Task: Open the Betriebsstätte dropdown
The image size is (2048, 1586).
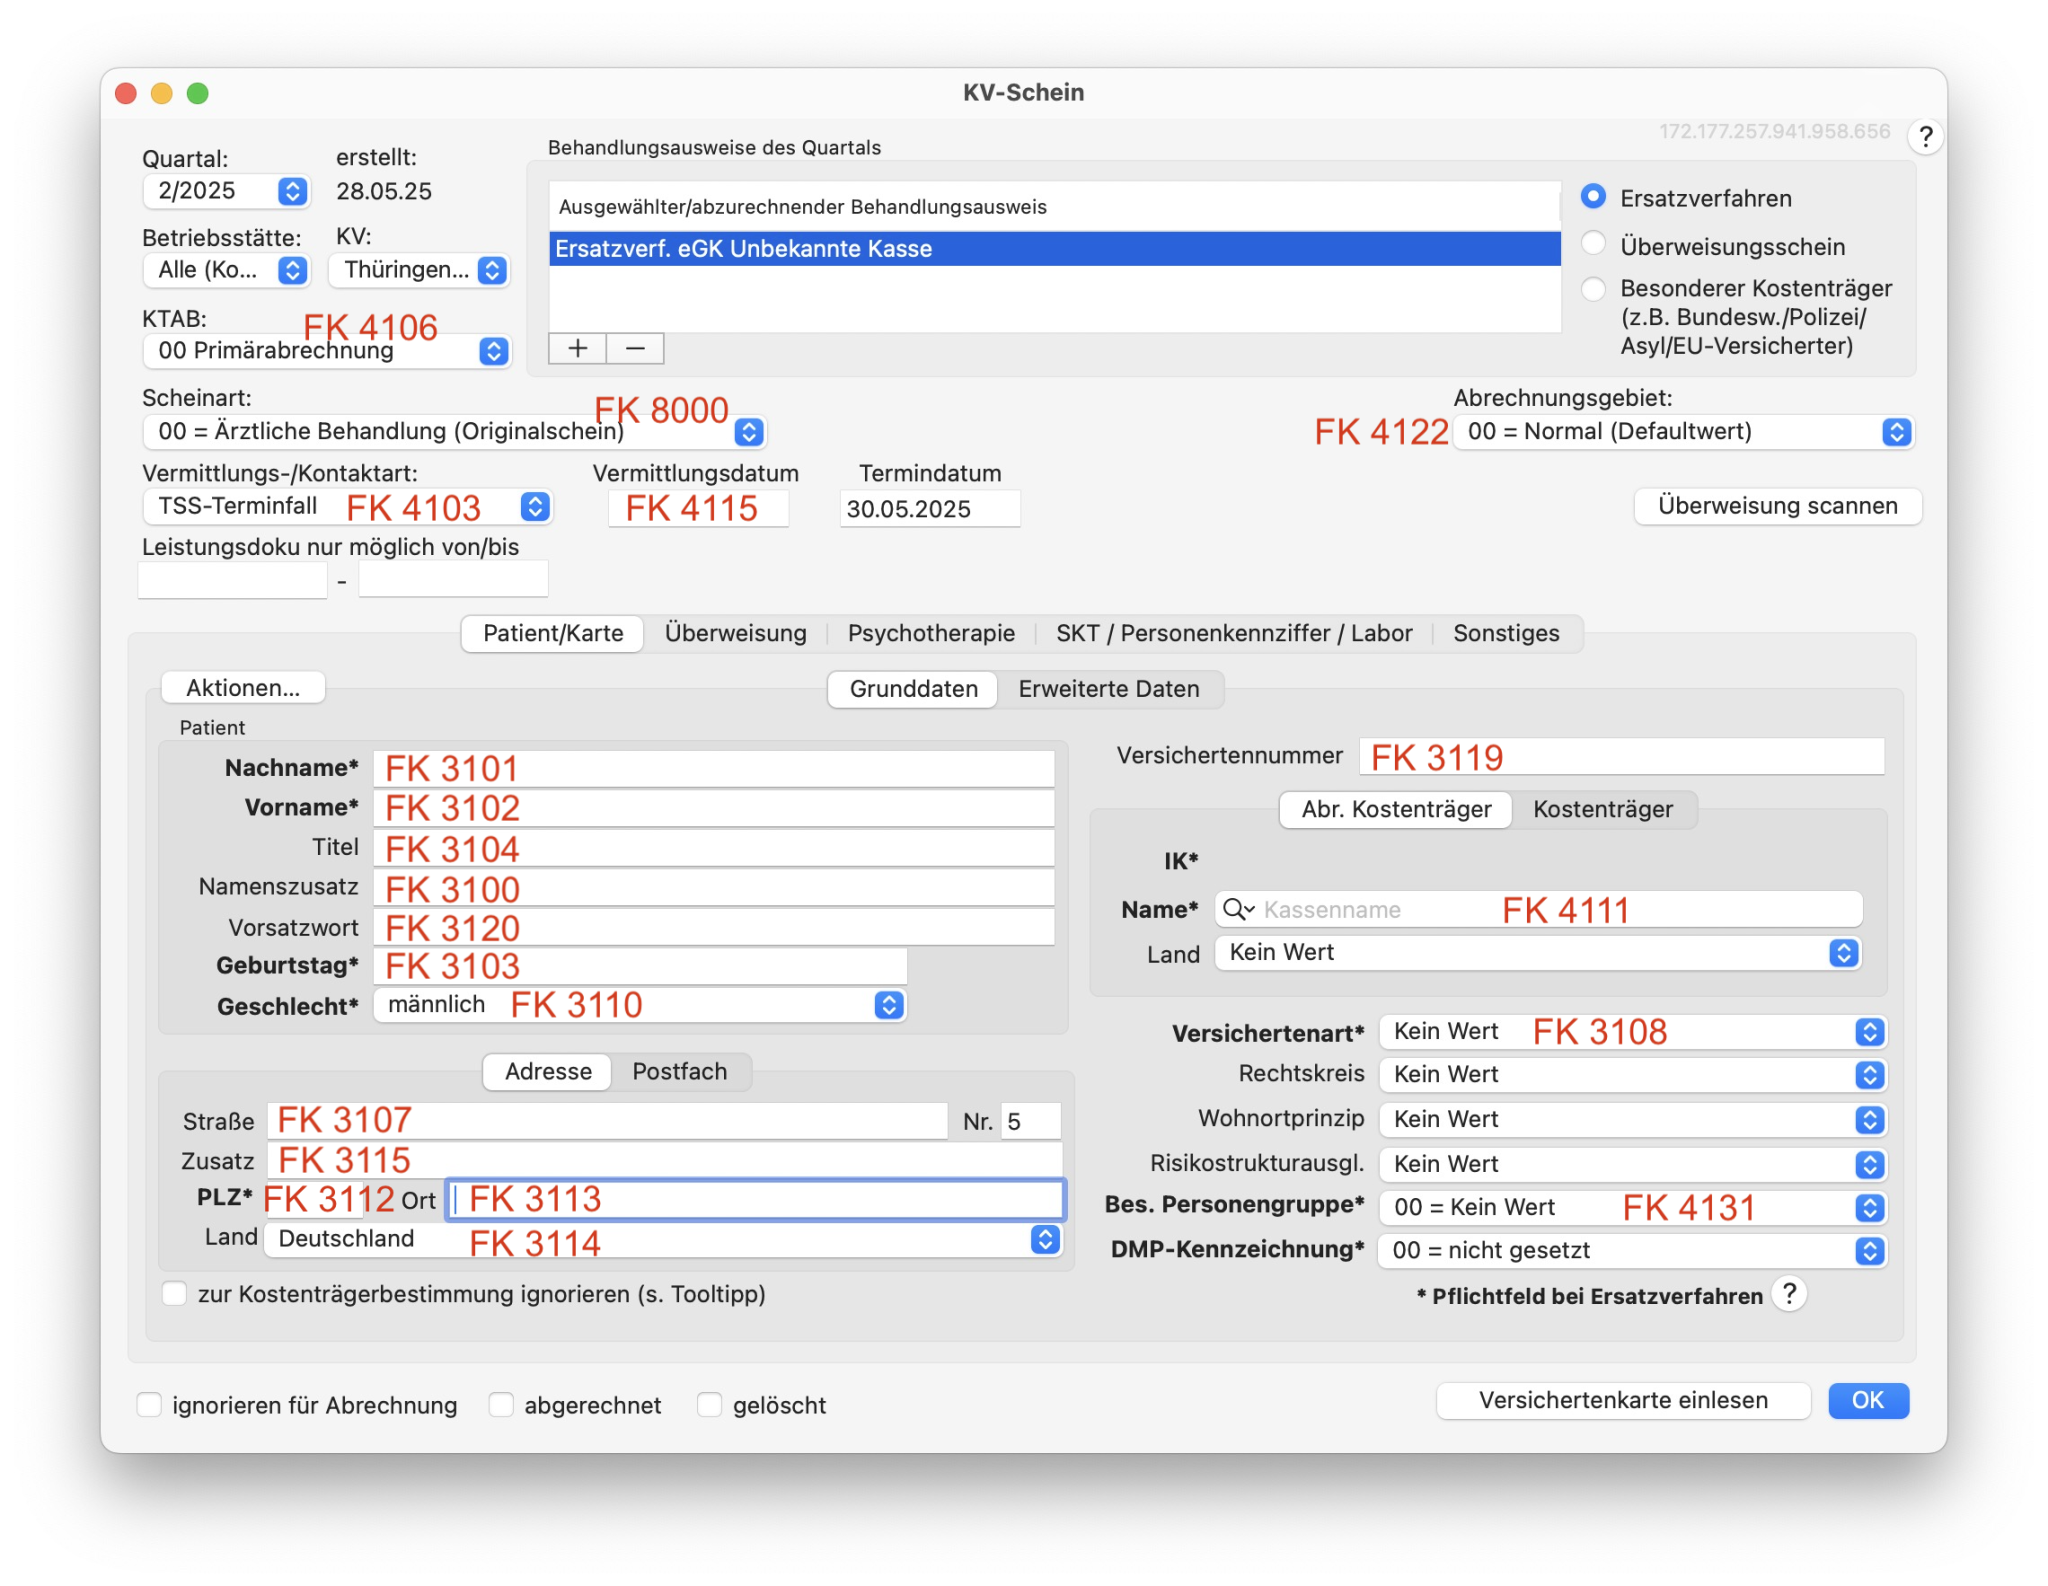Action: tap(227, 270)
